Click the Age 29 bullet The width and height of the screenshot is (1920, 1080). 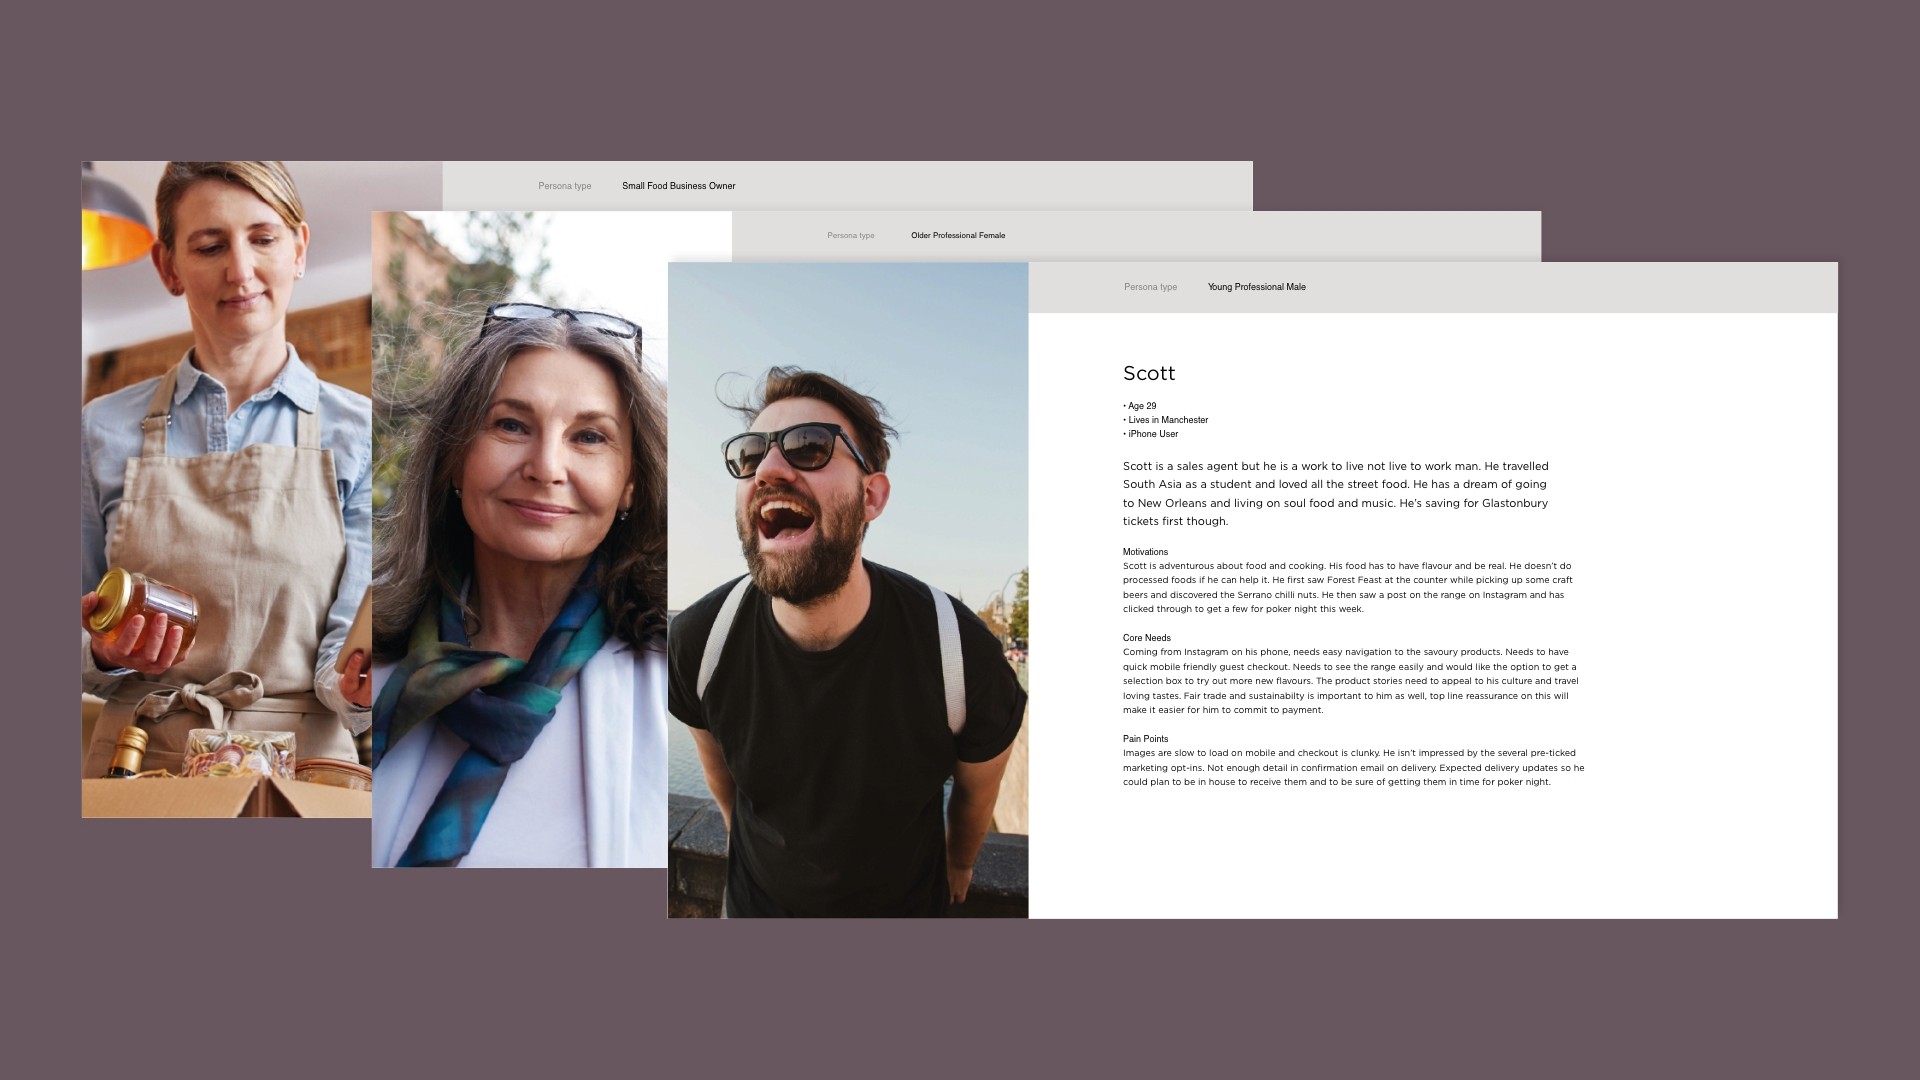1141,406
